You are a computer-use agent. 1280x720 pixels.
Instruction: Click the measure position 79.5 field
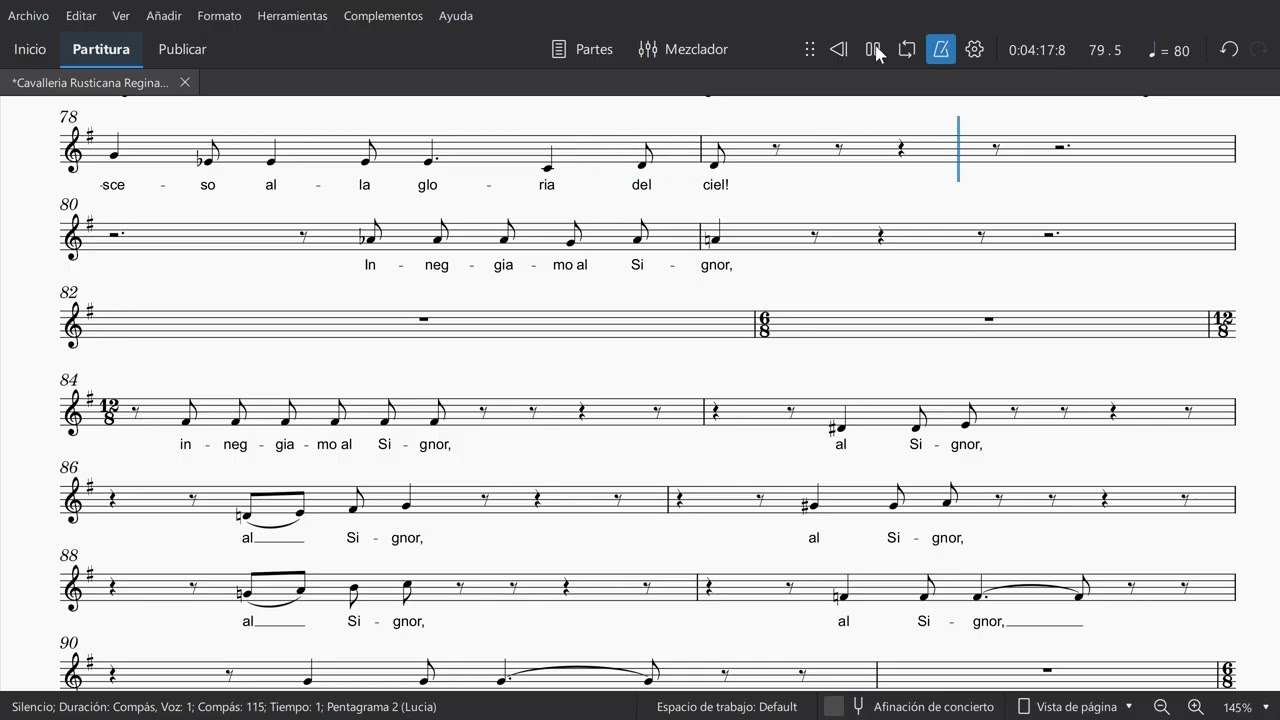pos(1105,50)
